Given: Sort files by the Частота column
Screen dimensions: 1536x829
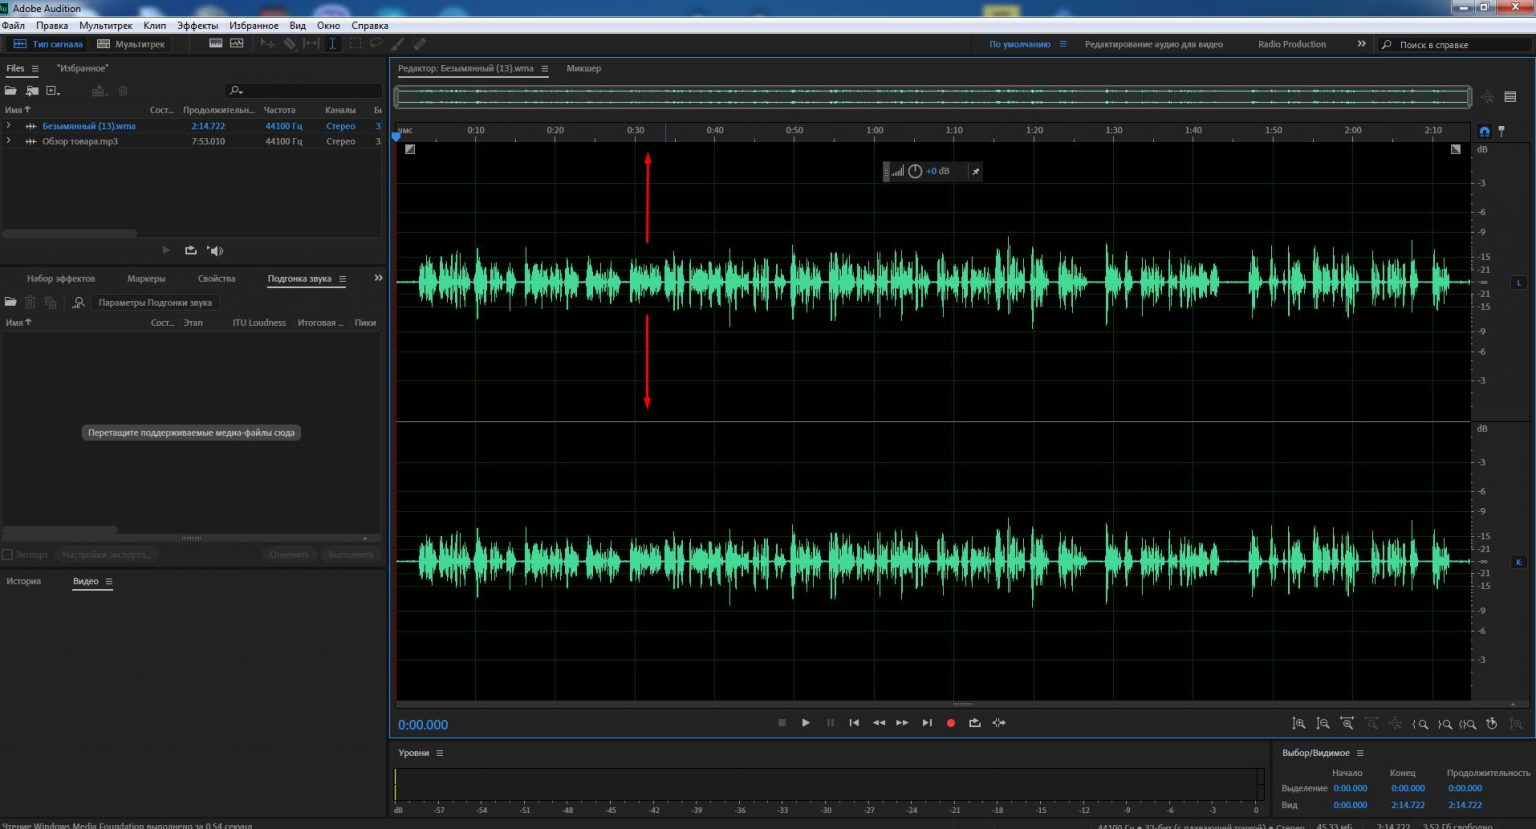Looking at the screenshot, I should tap(280, 110).
